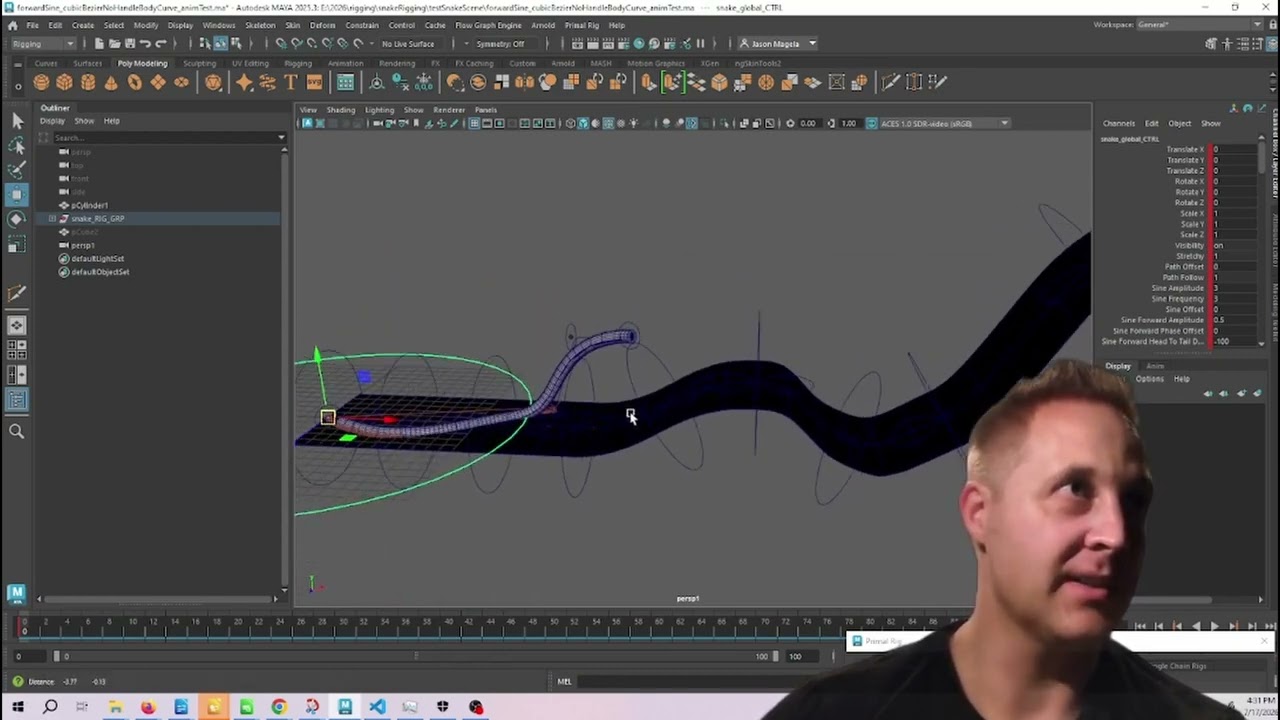Click the Windows Start button

point(17,707)
